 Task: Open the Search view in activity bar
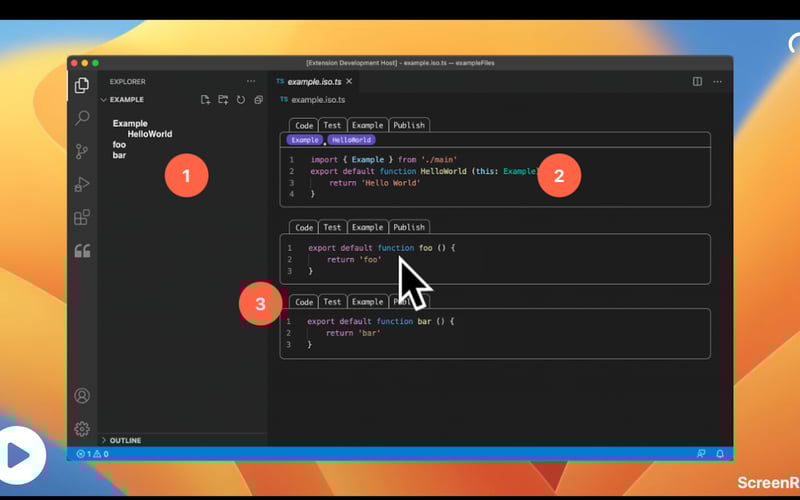[82, 118]
